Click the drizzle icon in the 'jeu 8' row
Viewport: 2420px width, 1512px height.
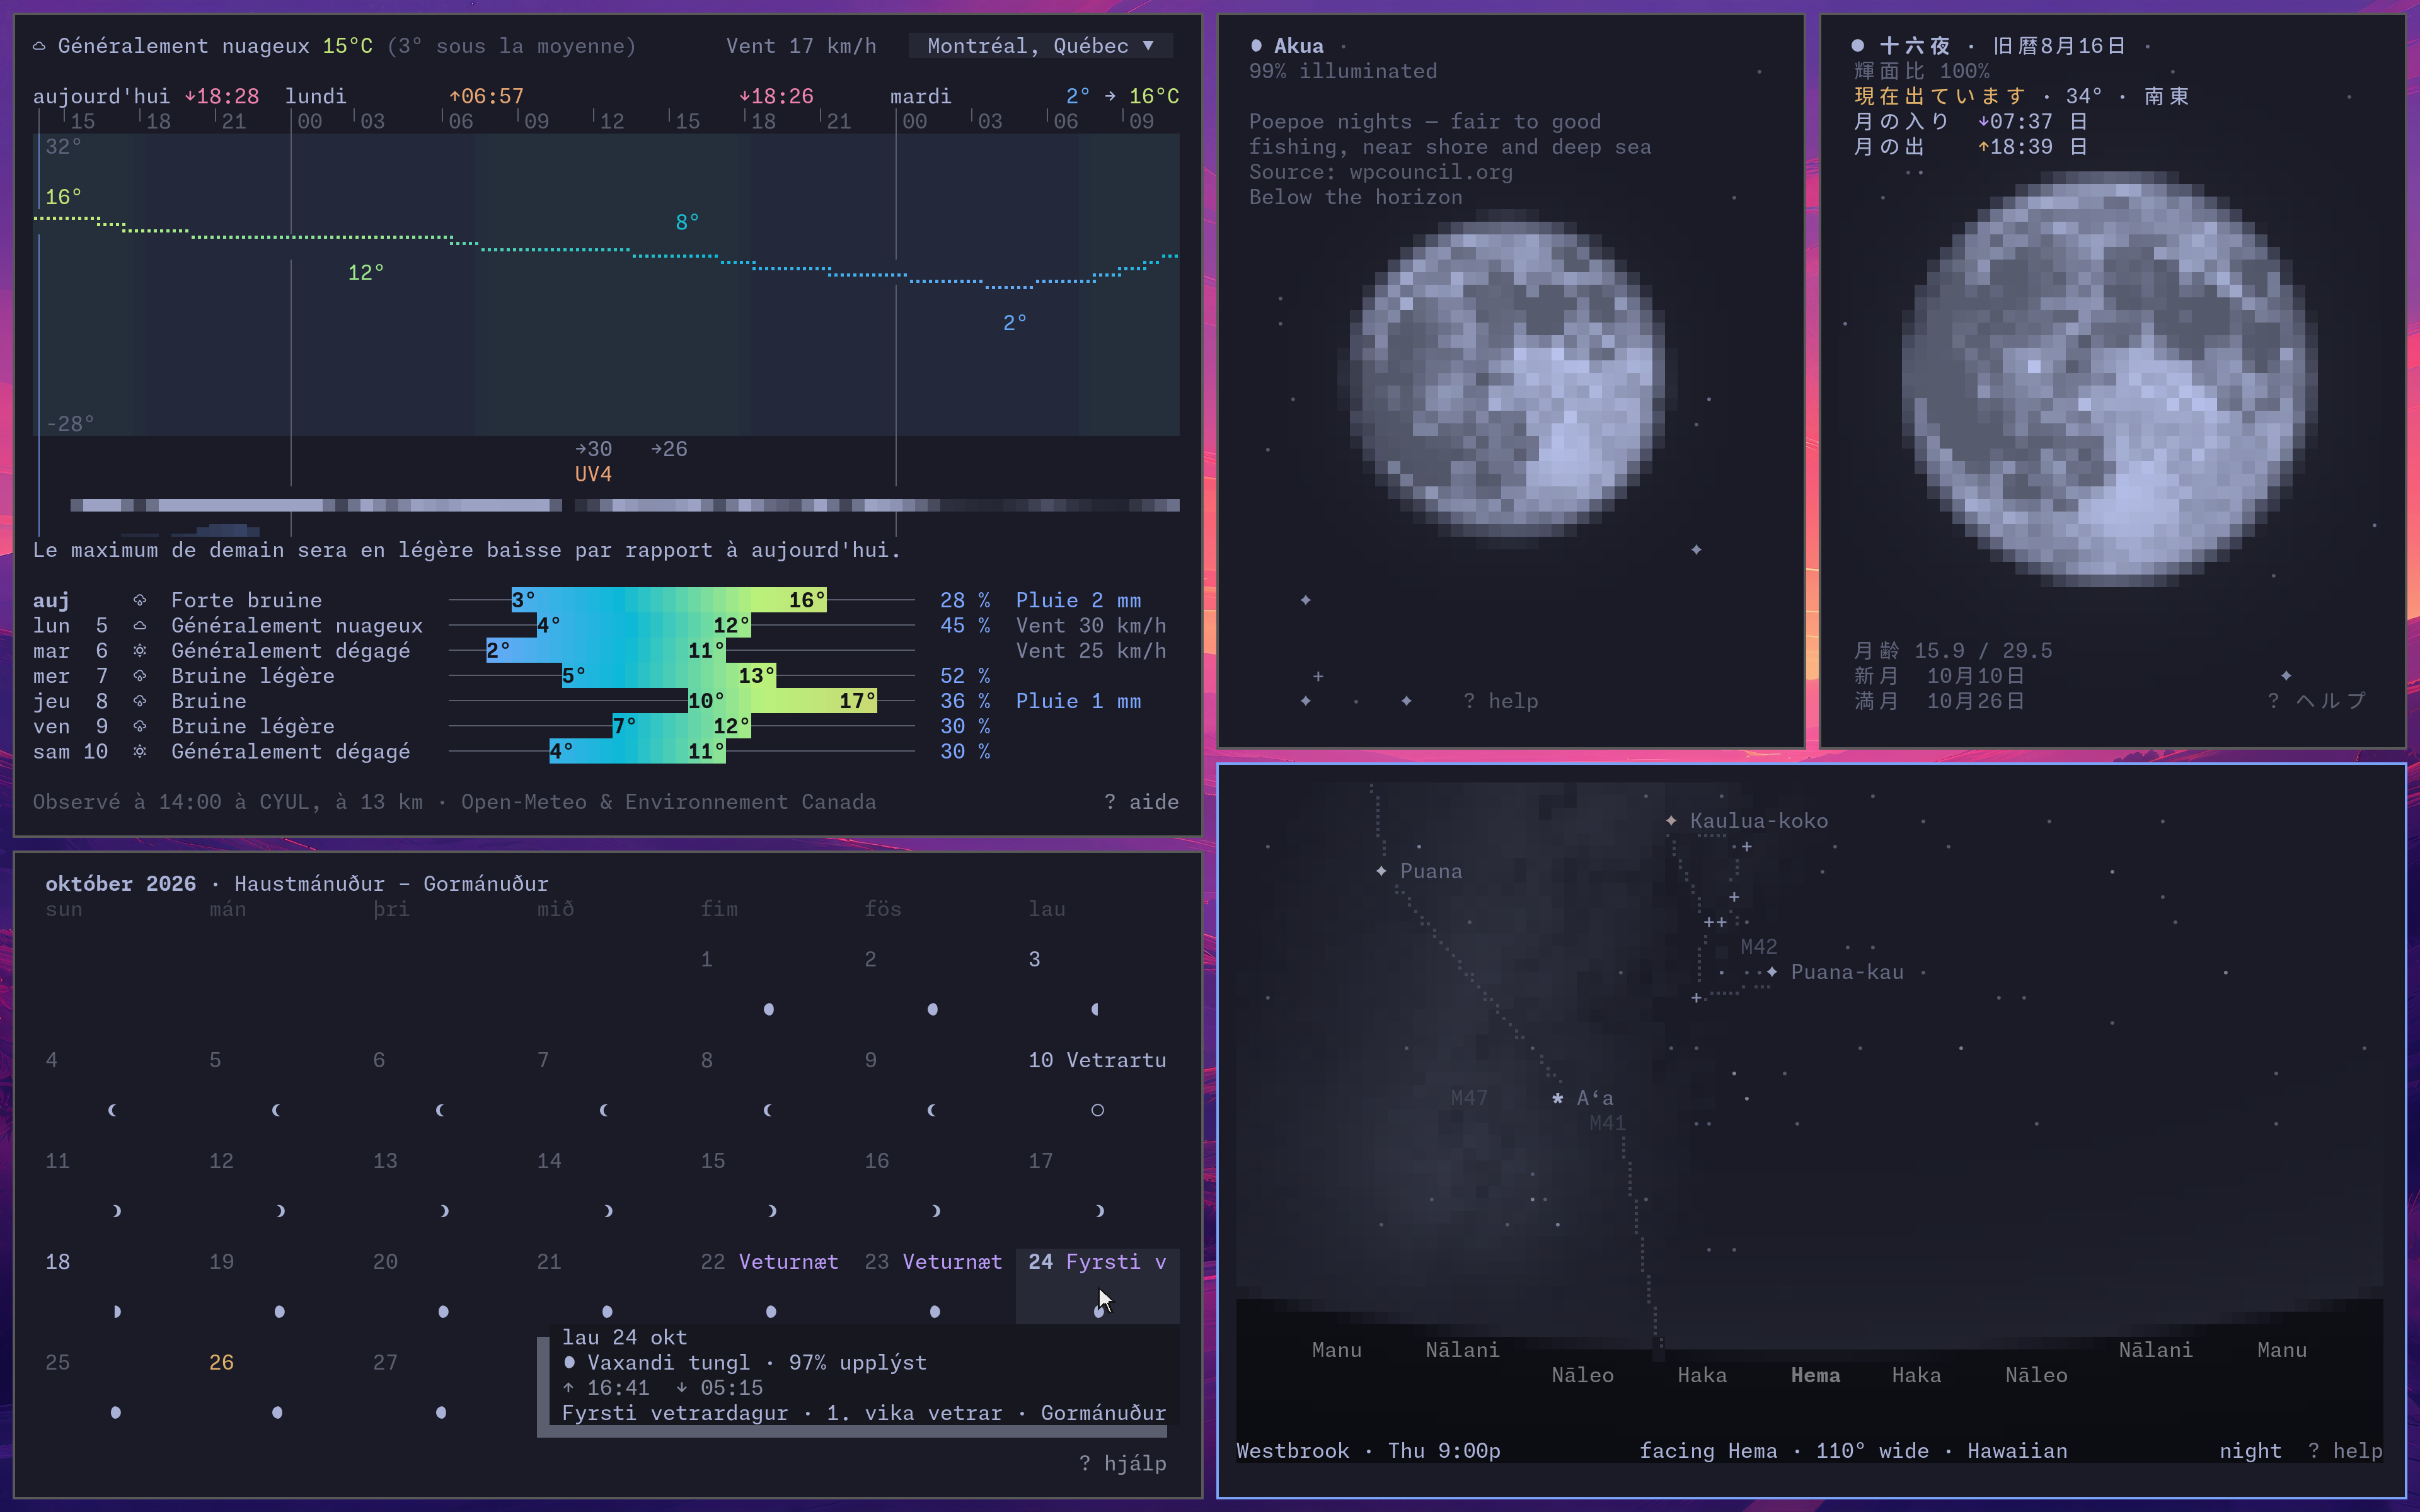(x=140, y=701)
